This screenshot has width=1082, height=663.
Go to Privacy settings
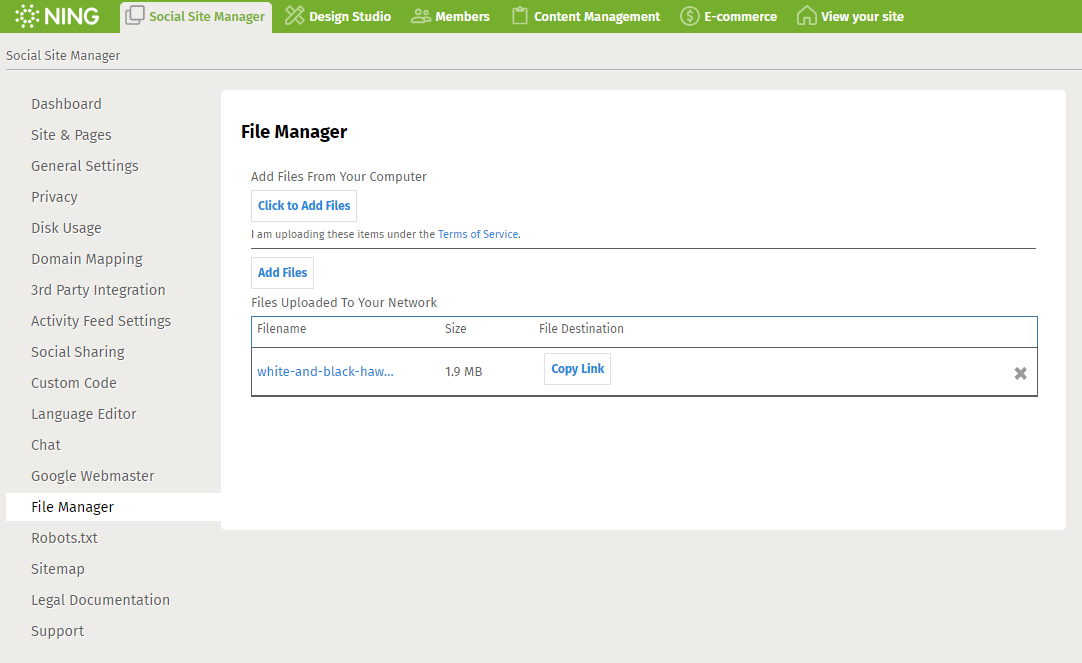(x=55, y=197)
